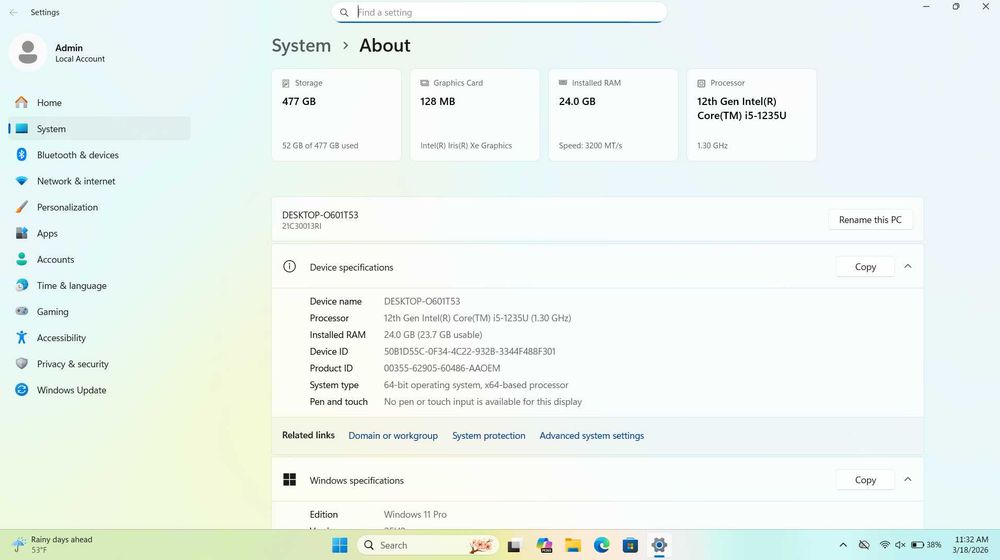The height and width of the screenshot is (560, 1000).
Task: Click the Device ID value text
Action: 469,351
